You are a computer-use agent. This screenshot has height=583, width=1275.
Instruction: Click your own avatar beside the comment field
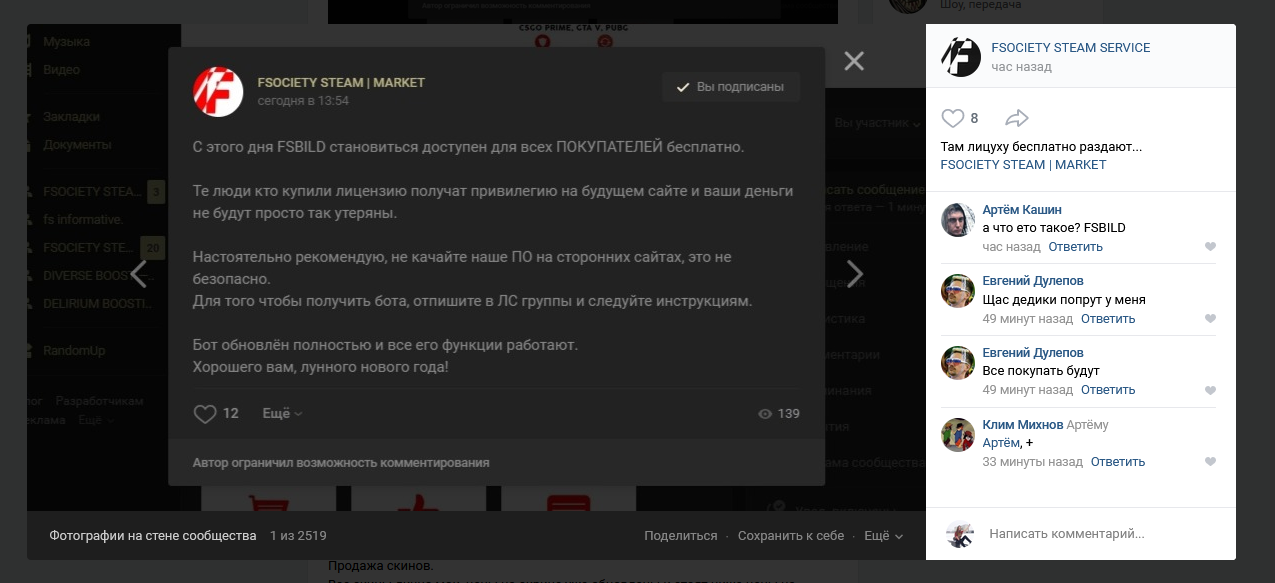[x=960, y=534]
